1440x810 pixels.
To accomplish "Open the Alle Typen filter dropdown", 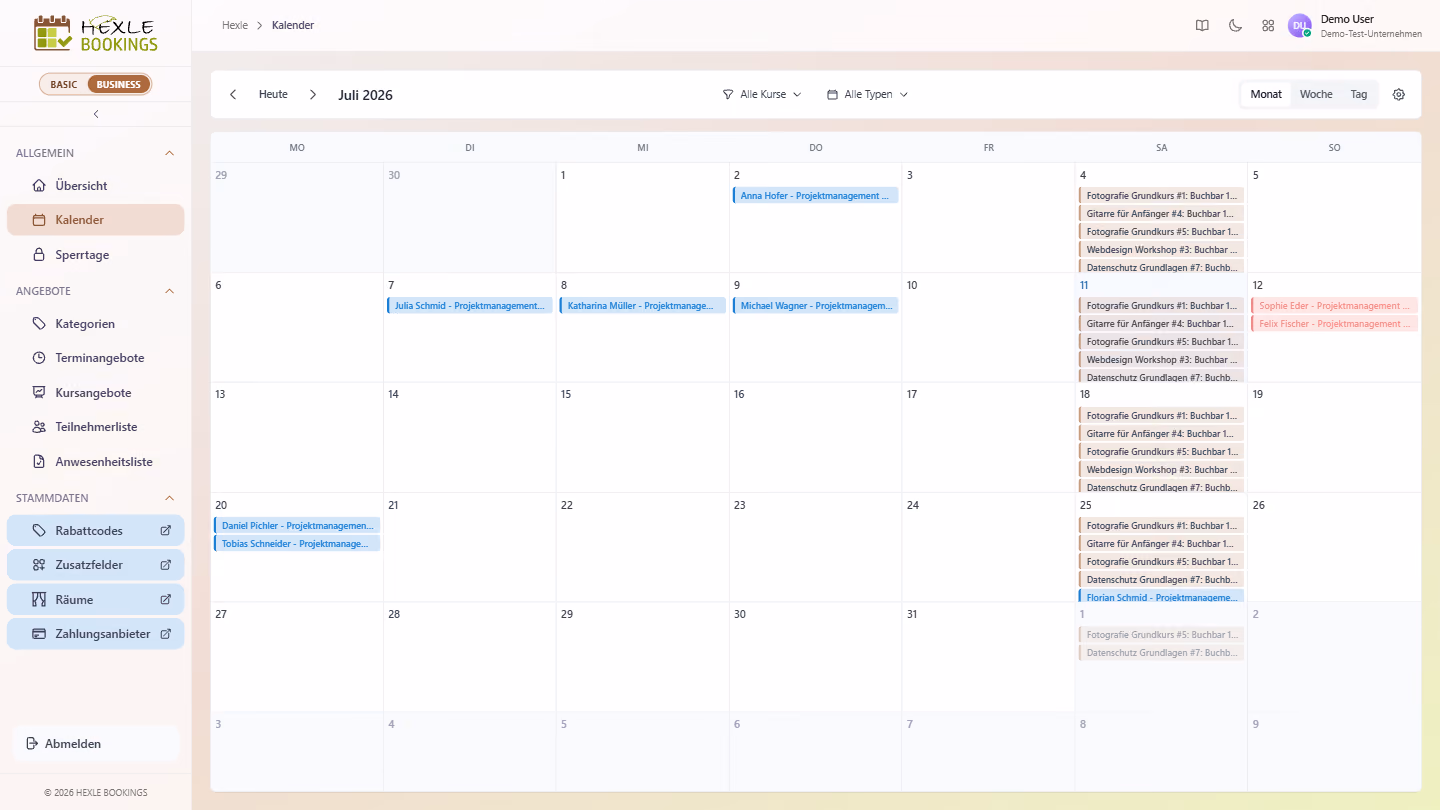I will click(867, 94).
